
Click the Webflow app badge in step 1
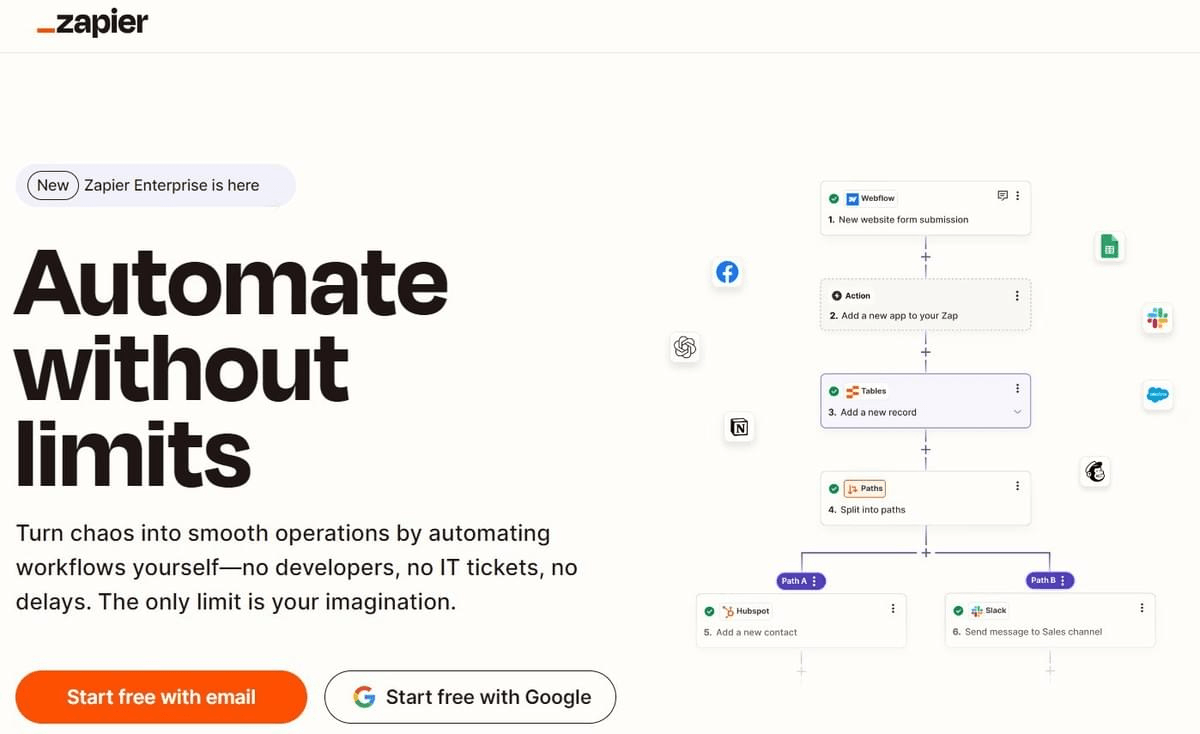click(x=869, y=198)
